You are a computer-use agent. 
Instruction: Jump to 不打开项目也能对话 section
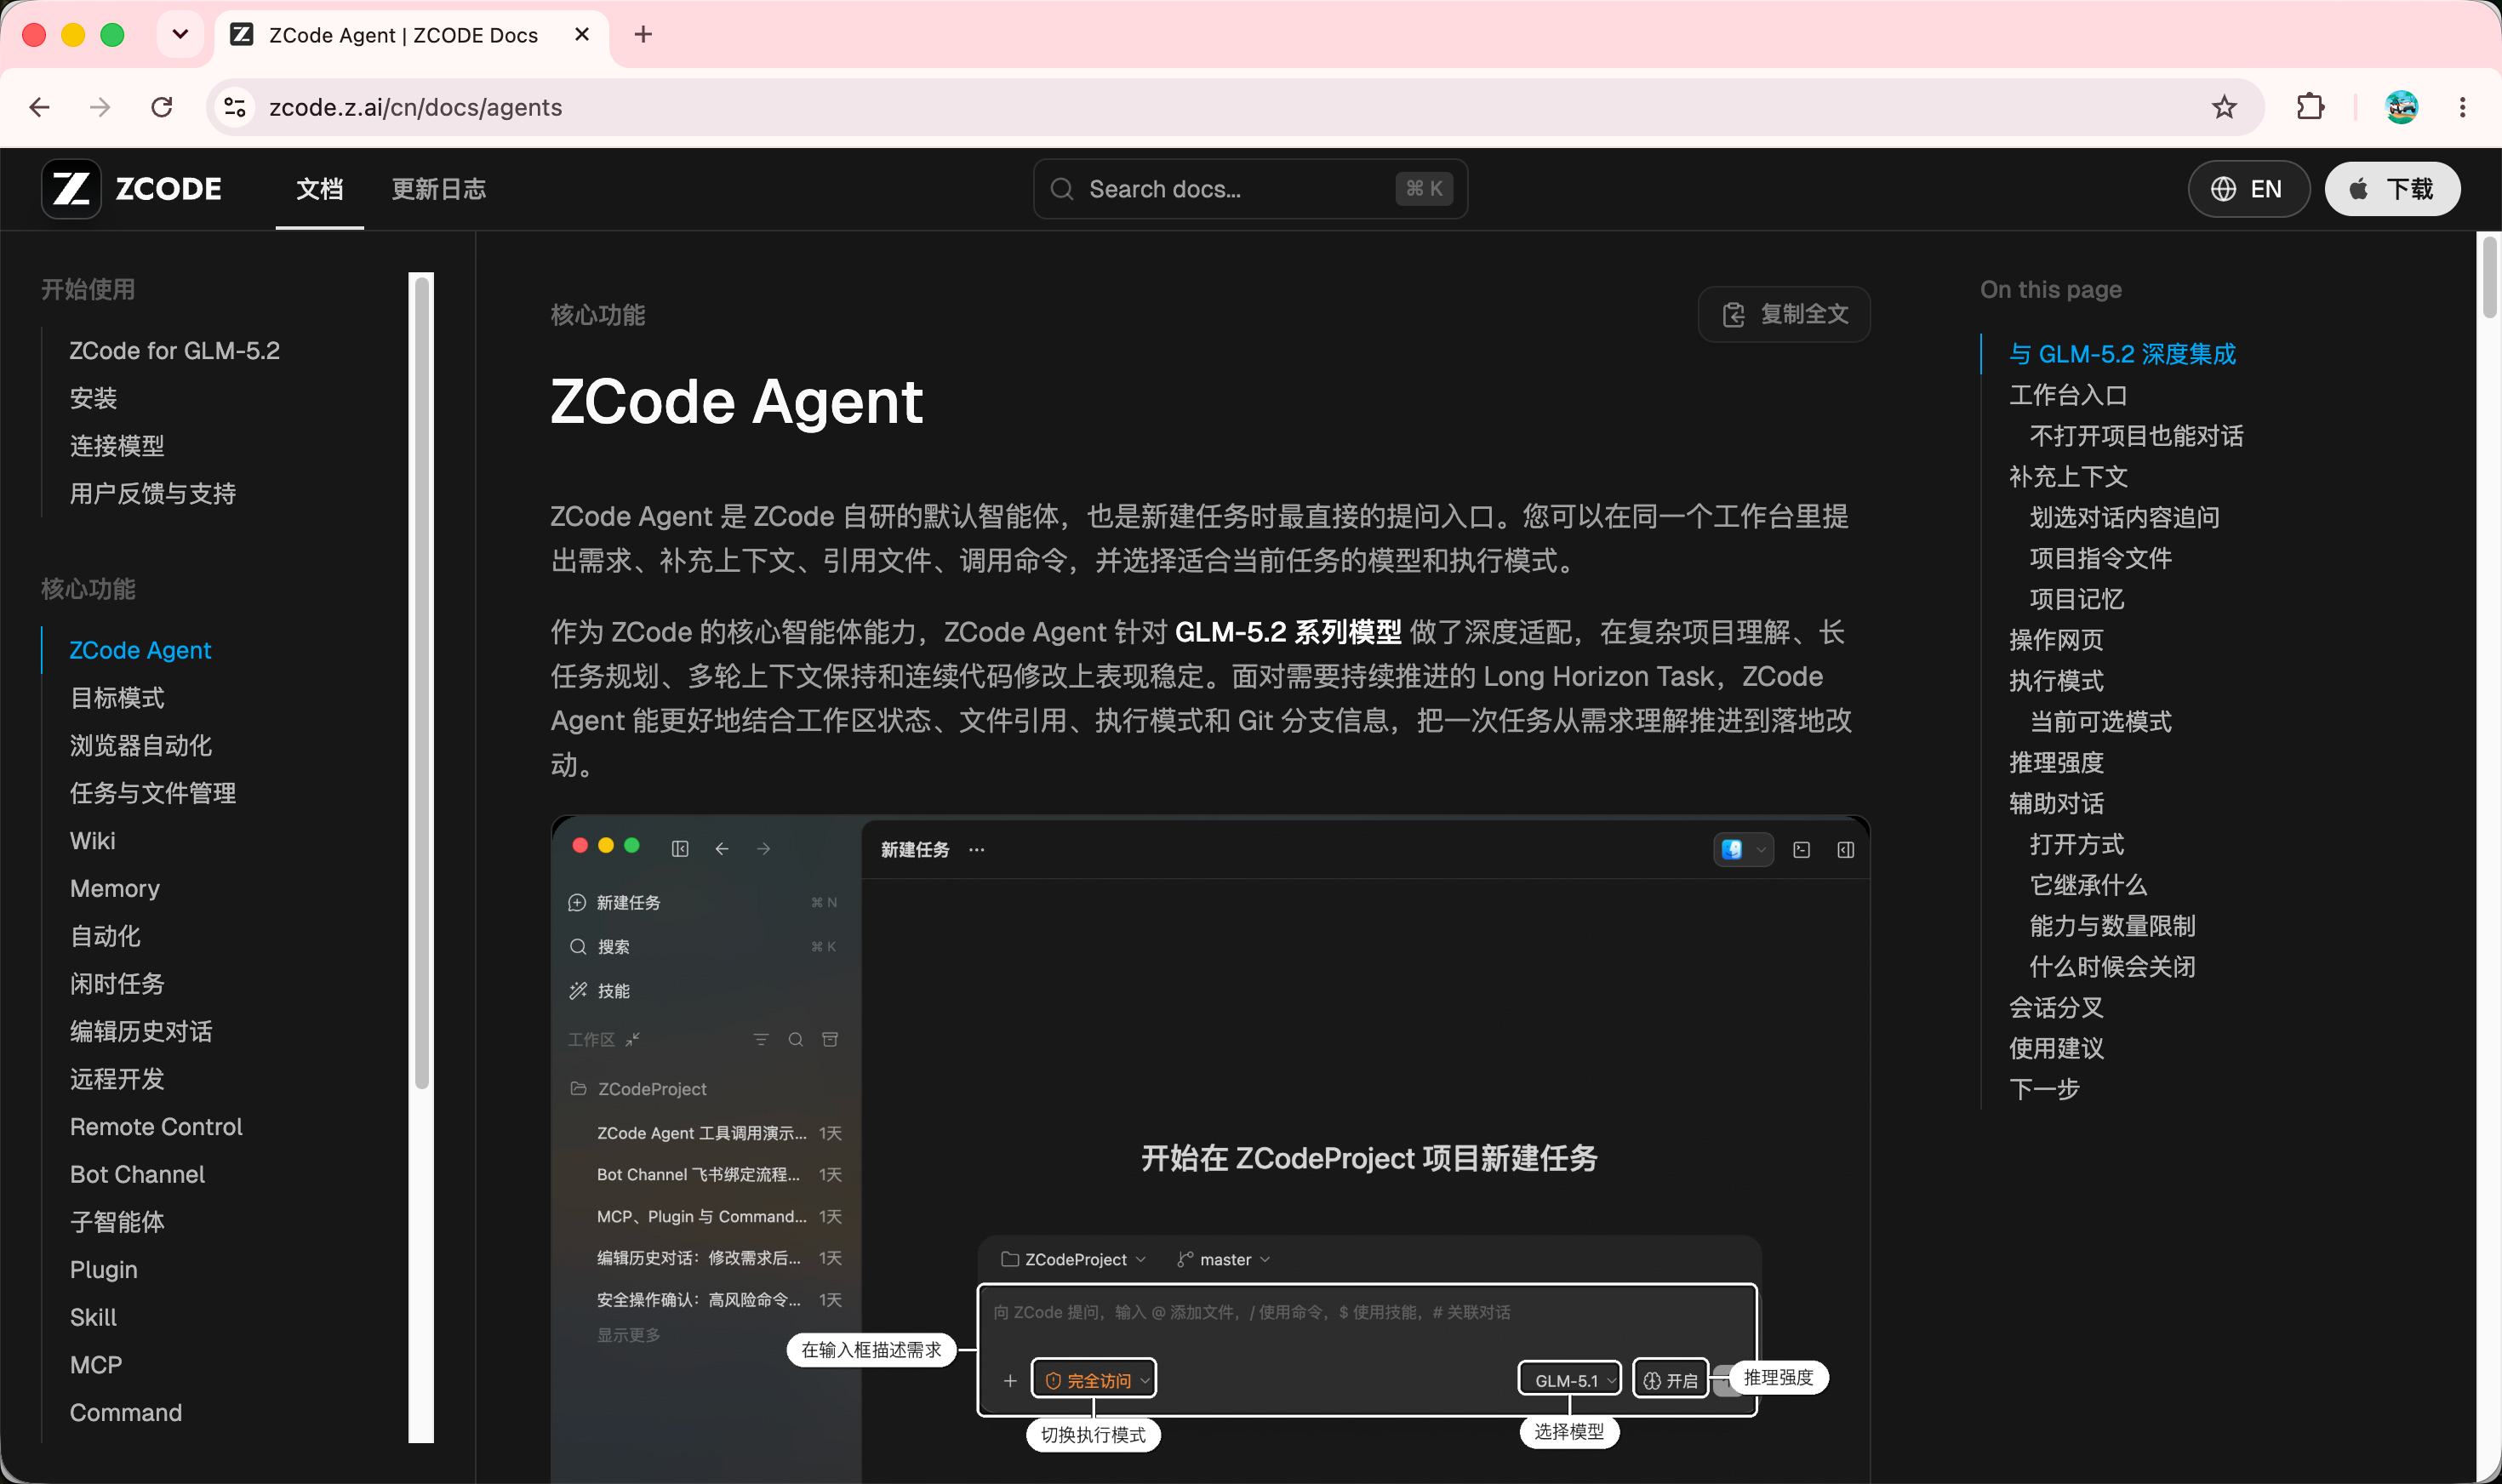pos(2136,436)
